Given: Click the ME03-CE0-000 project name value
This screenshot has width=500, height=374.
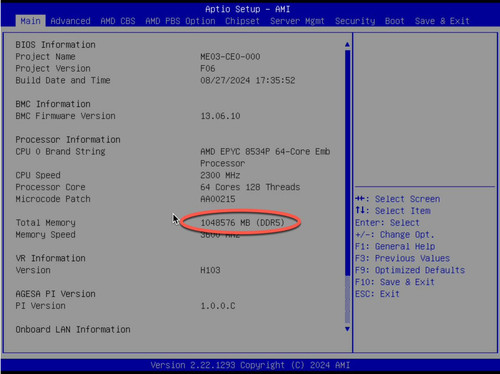Looking at the screenshot, I should [x=230, y=57].
